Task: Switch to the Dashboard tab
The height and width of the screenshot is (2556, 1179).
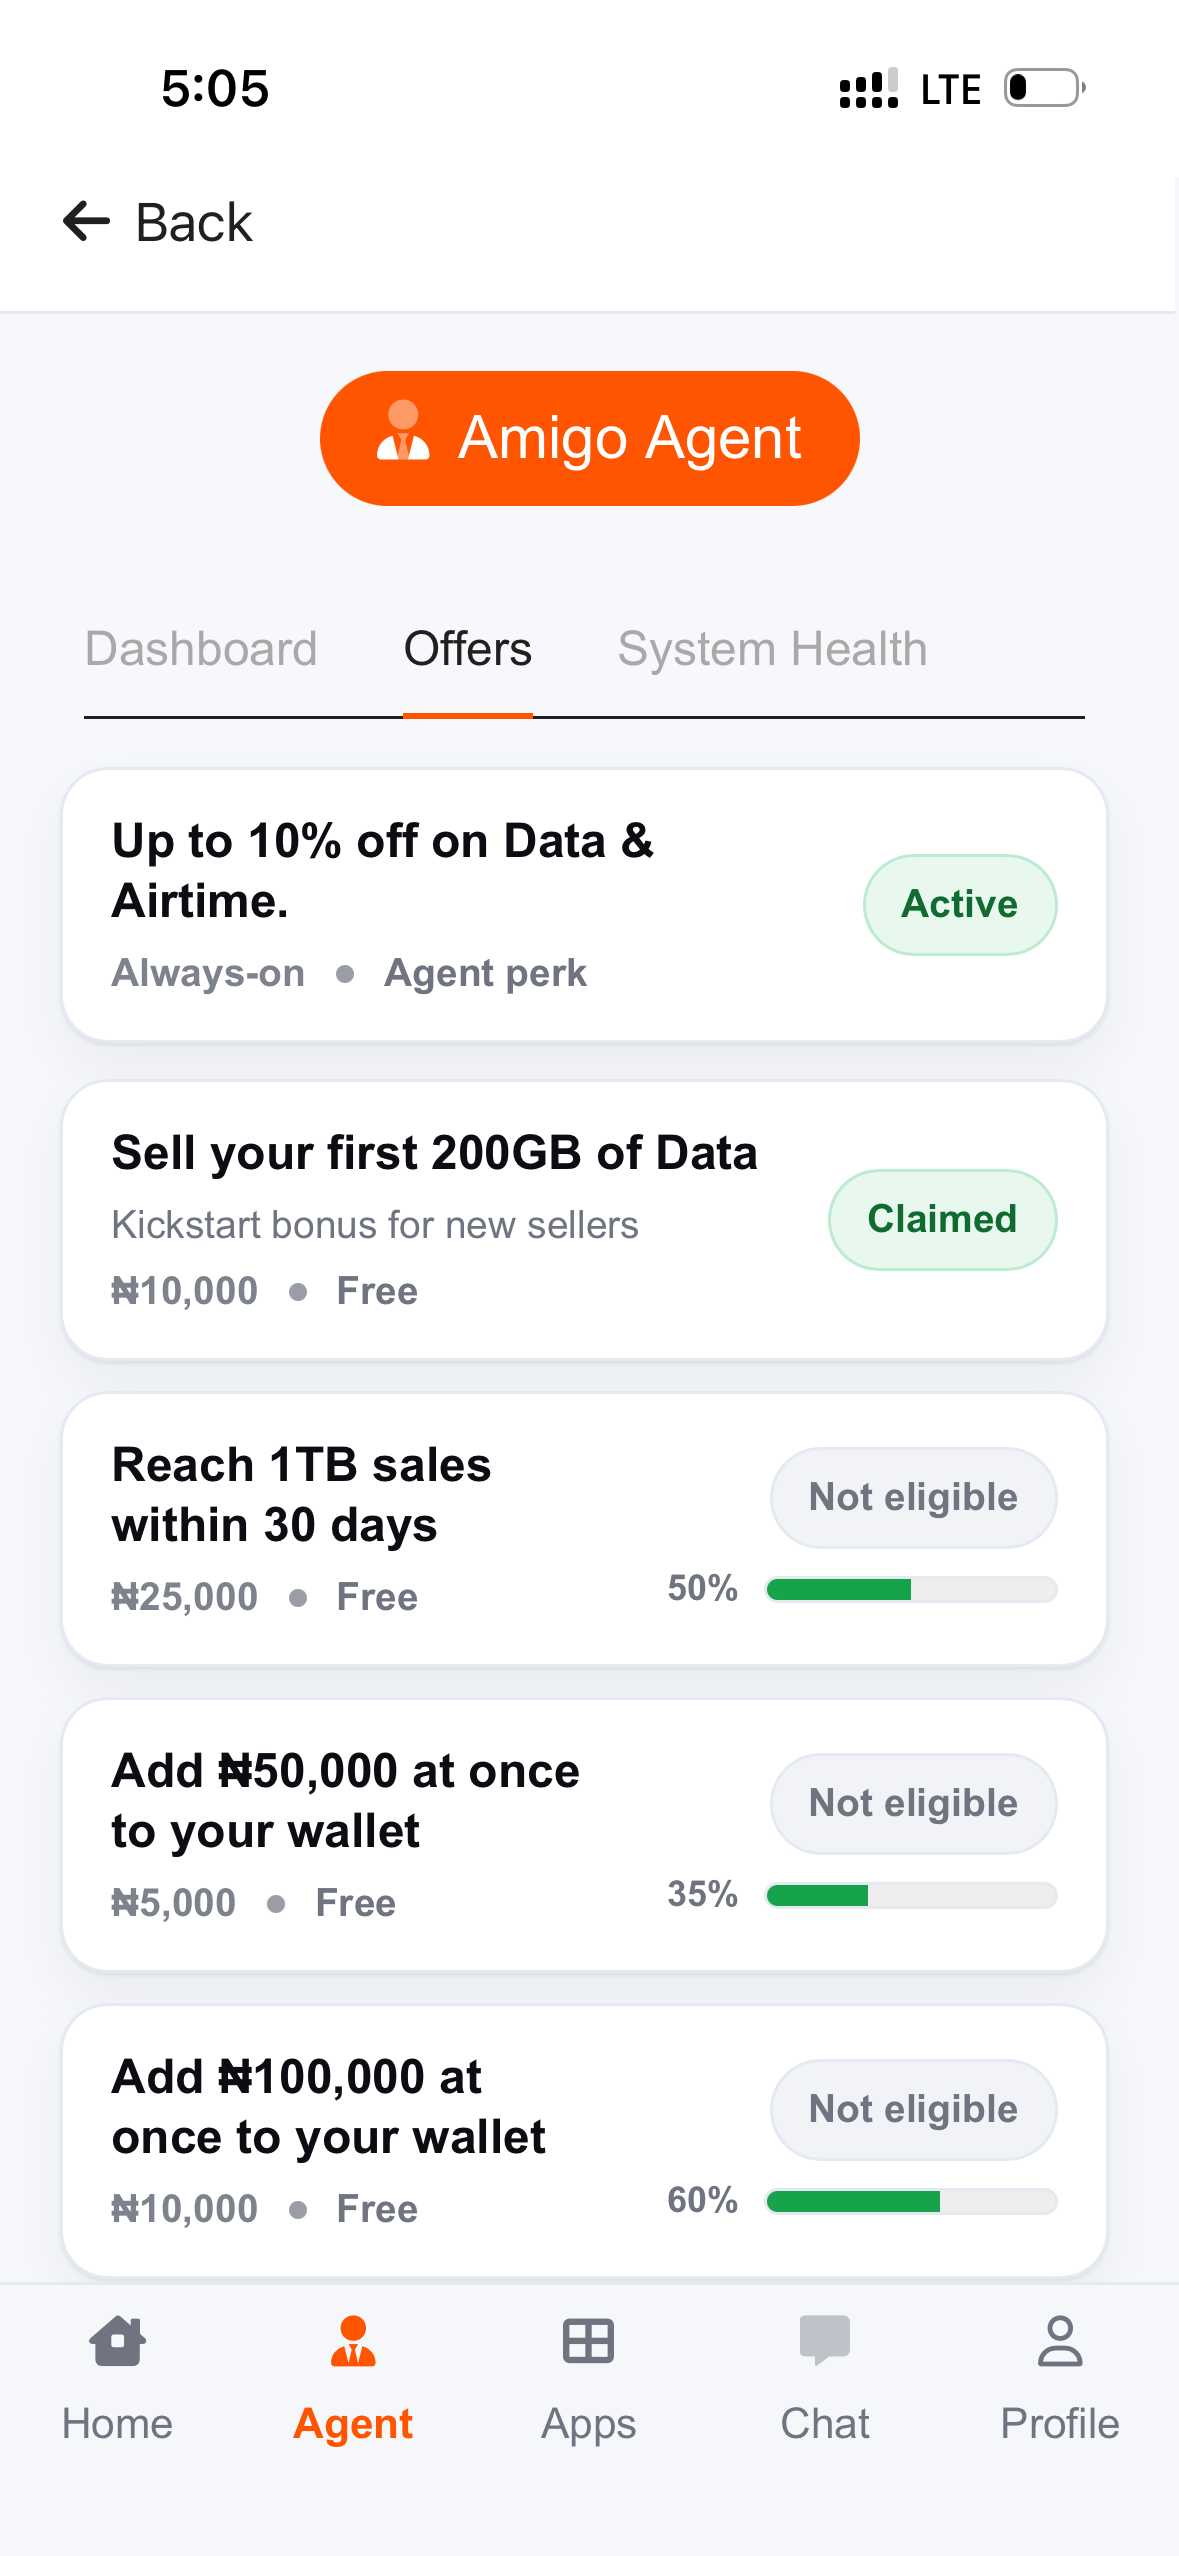Action: 201,649
